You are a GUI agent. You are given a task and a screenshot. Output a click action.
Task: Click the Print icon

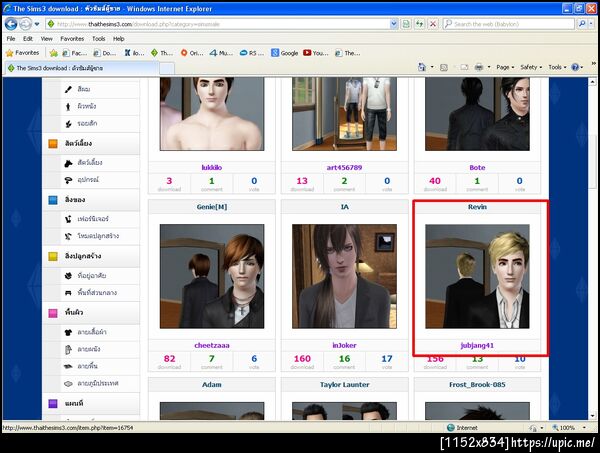click(479, 67)
